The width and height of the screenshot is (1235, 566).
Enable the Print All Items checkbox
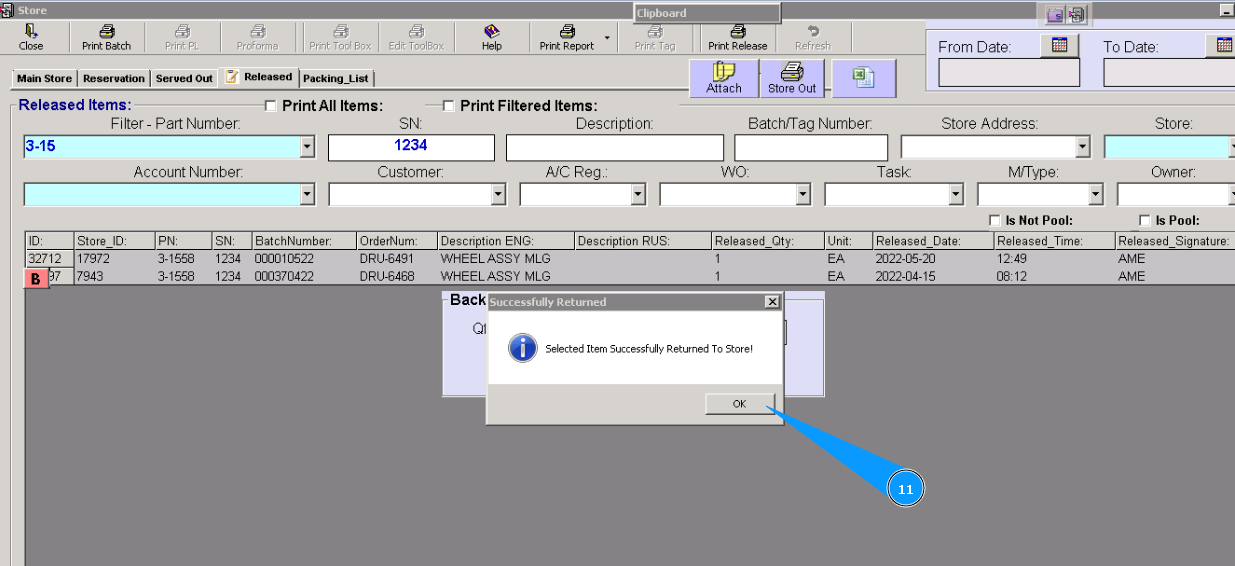point(270,105)
